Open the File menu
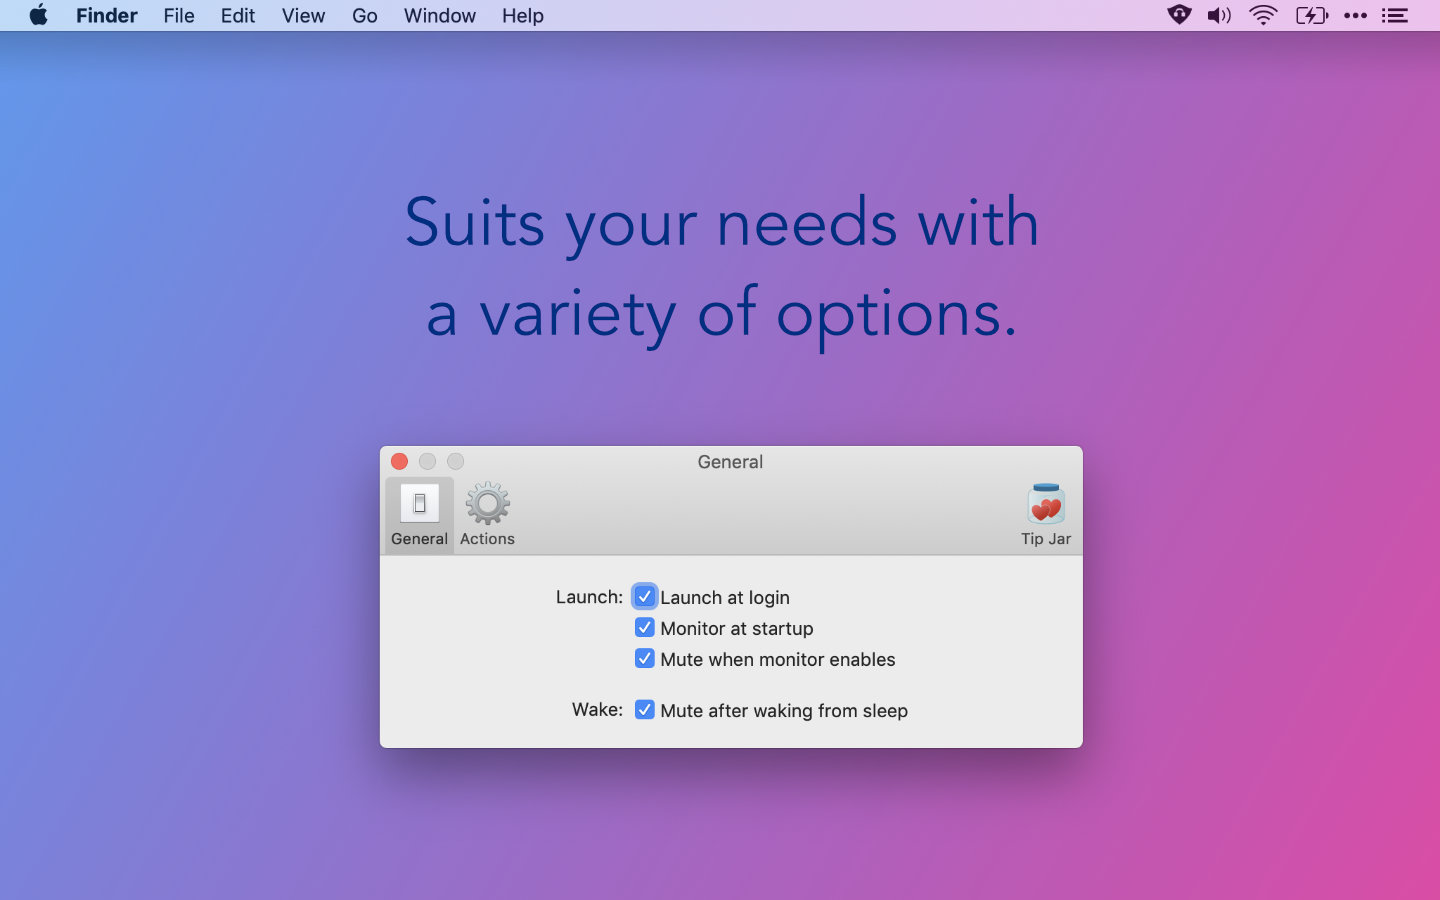The image size is (1440, 900). pos(179,16)
